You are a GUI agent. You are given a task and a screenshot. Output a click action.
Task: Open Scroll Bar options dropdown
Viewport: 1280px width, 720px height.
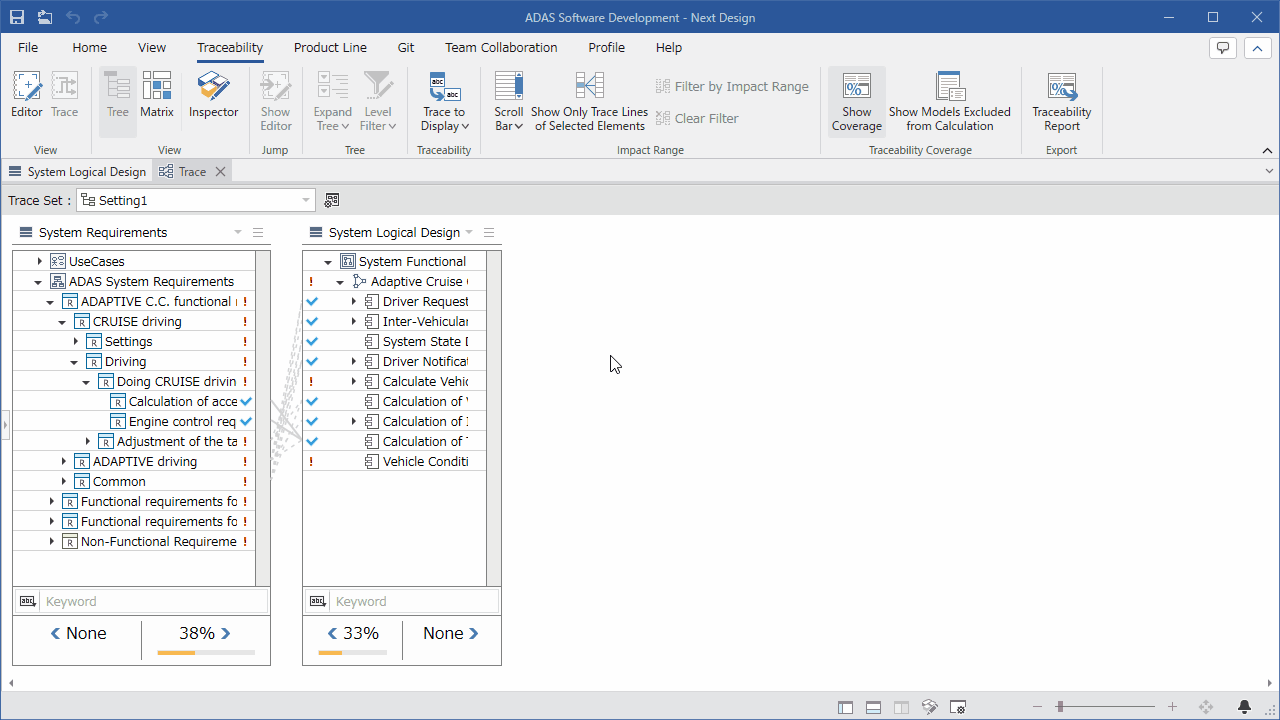[509, 102]
